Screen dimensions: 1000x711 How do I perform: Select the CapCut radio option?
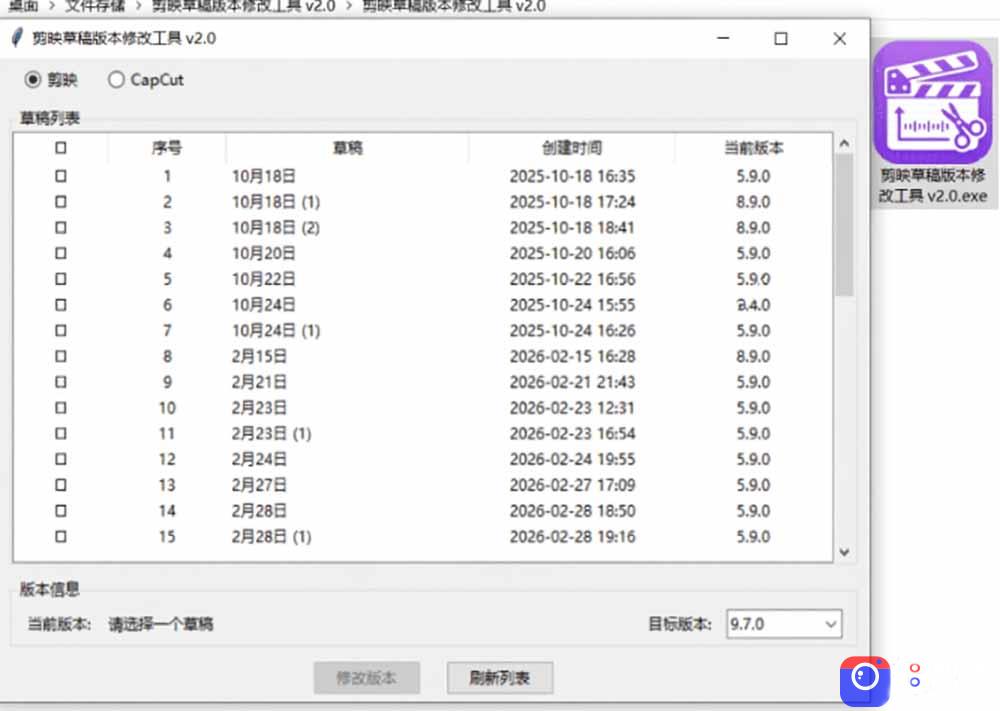click(116, 80)
